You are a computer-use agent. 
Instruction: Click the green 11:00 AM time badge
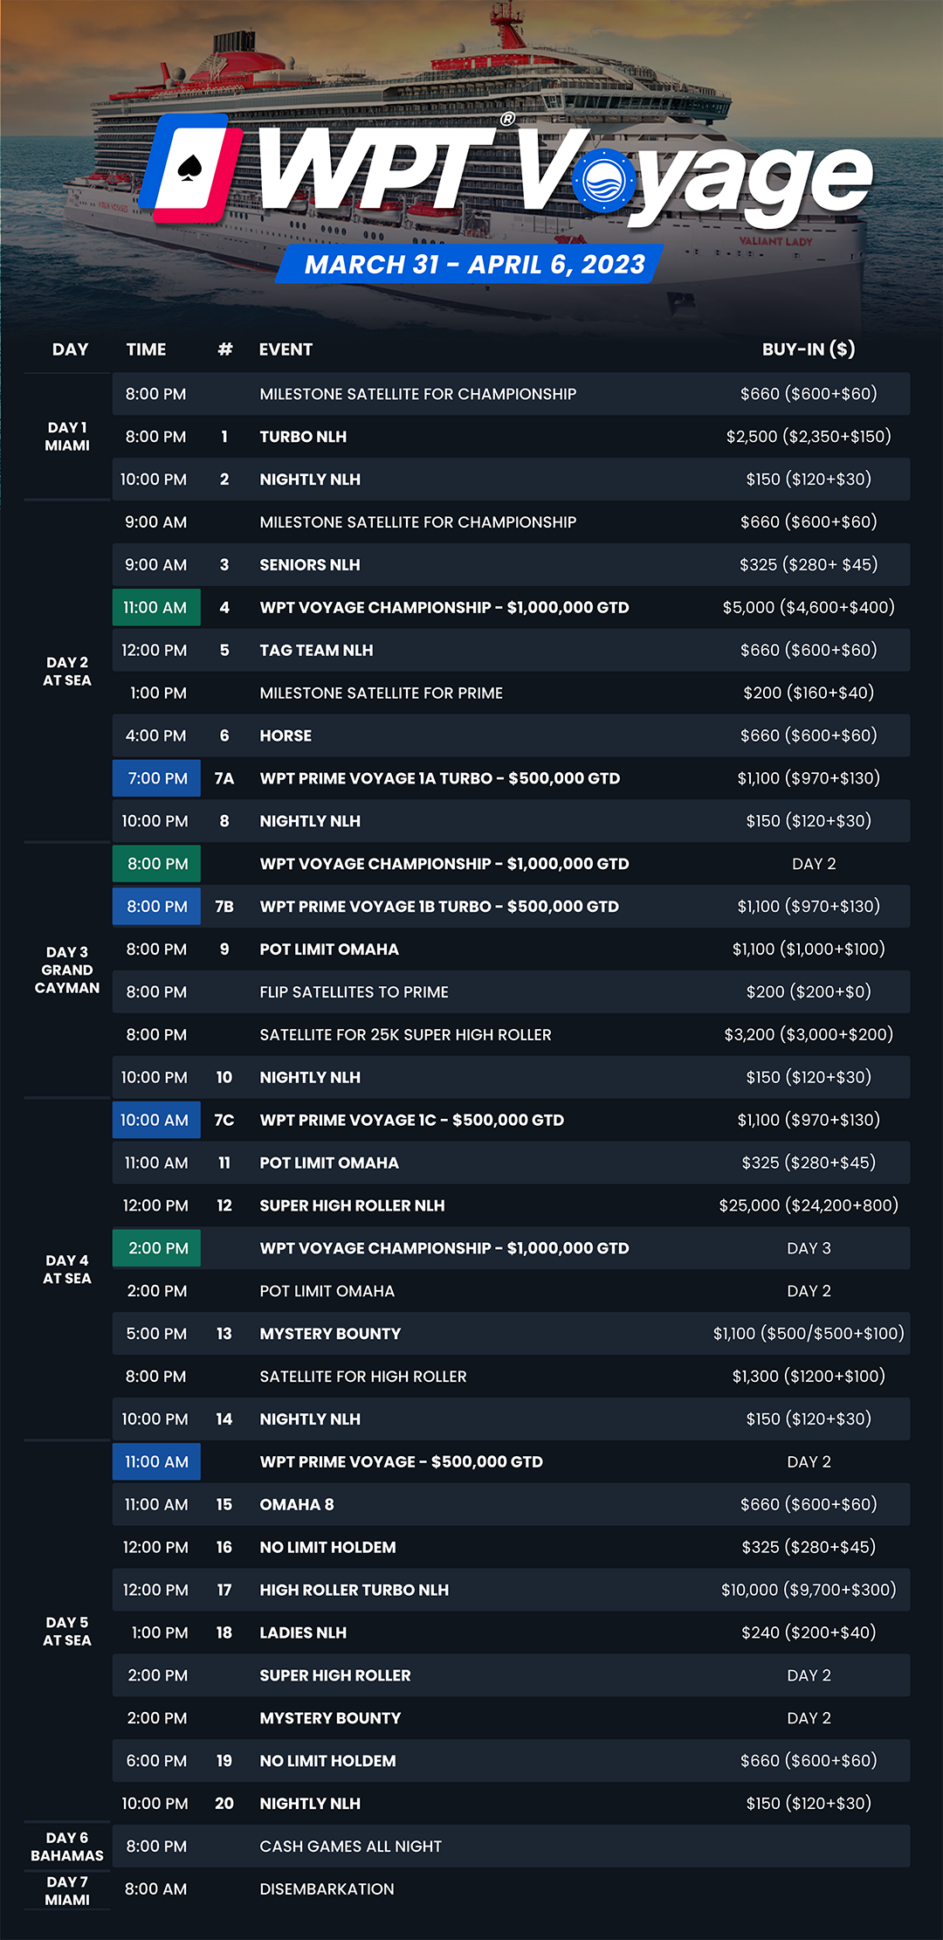[x=156, y=607]
